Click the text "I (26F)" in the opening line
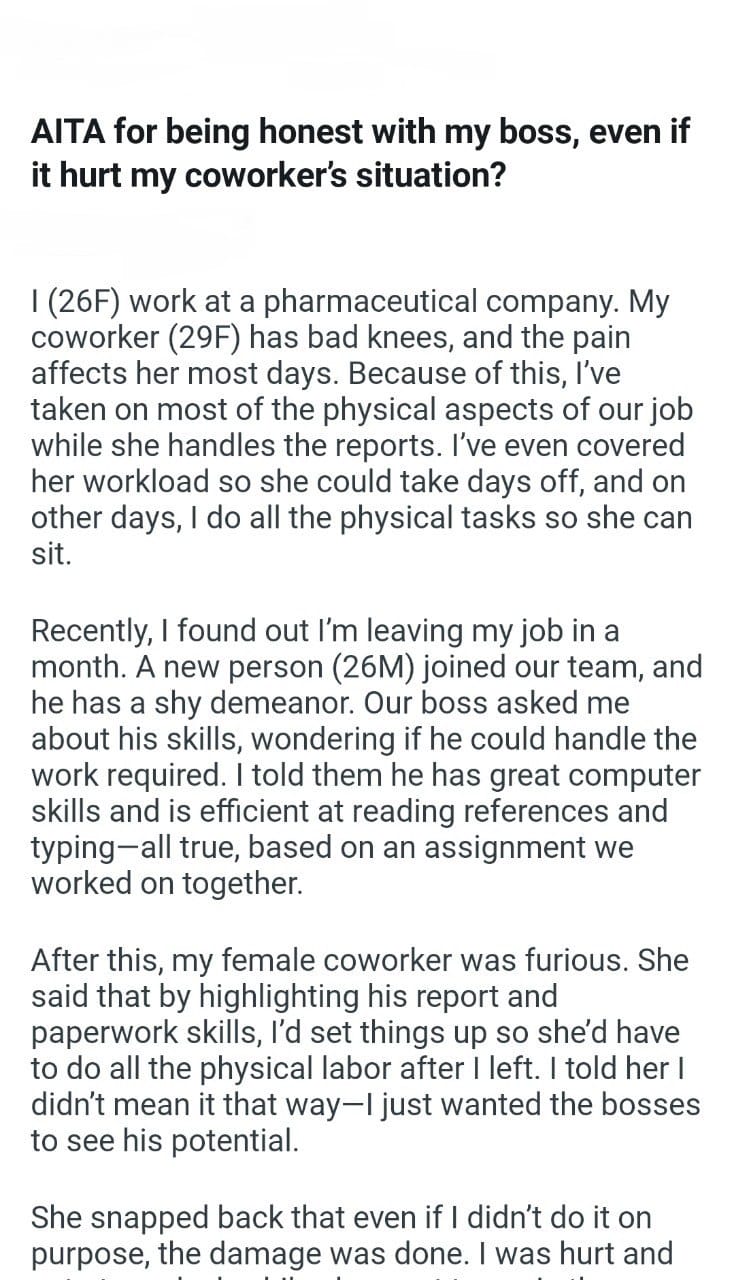This screenshot has height=1280, width=734. [76, 301]
